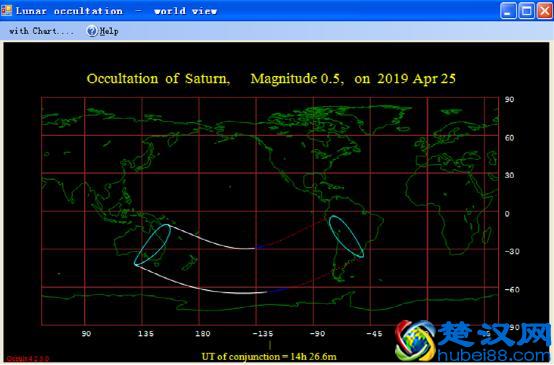This screenshot has width=554, height=365.
Task: Maximize the Lunar occultation window
Action: click(x=526, y=11)
